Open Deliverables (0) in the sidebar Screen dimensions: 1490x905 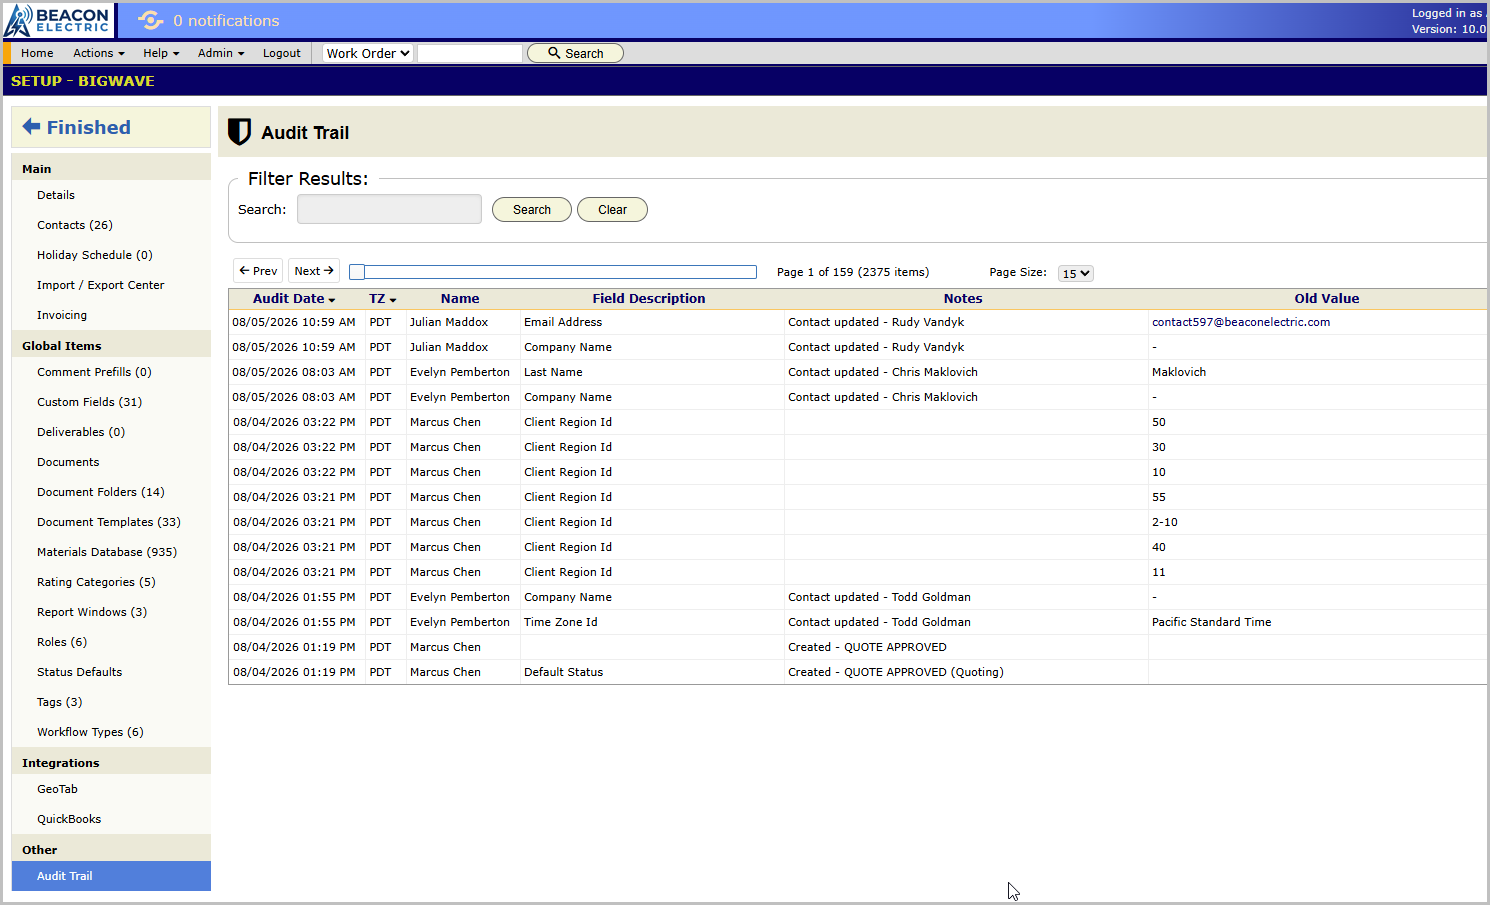click(81, 432)
